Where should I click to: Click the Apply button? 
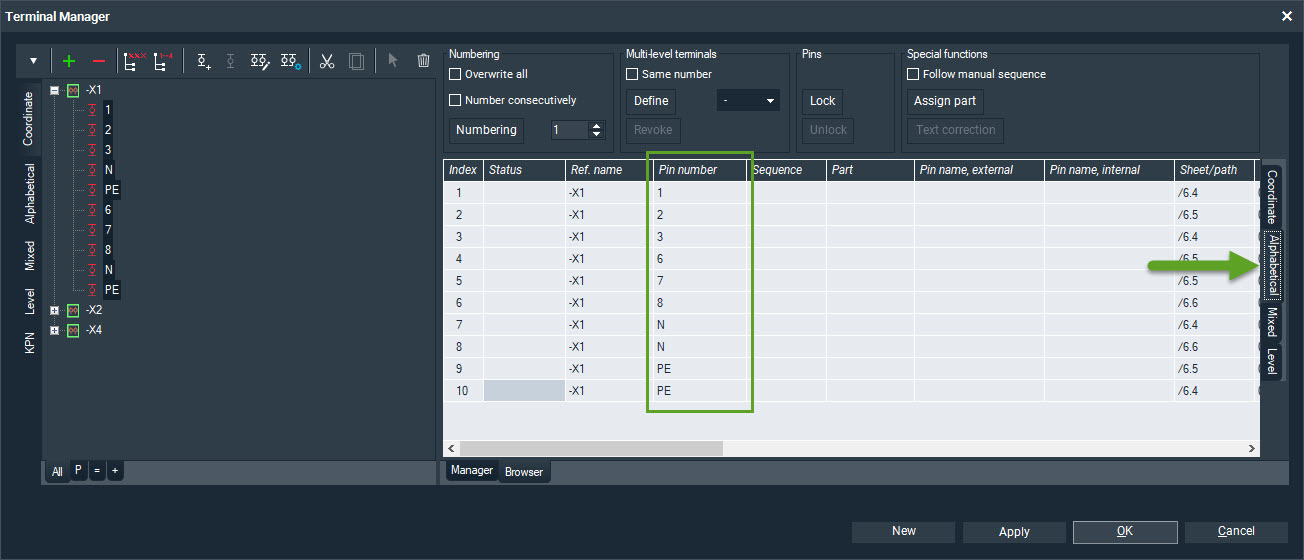1014,531
